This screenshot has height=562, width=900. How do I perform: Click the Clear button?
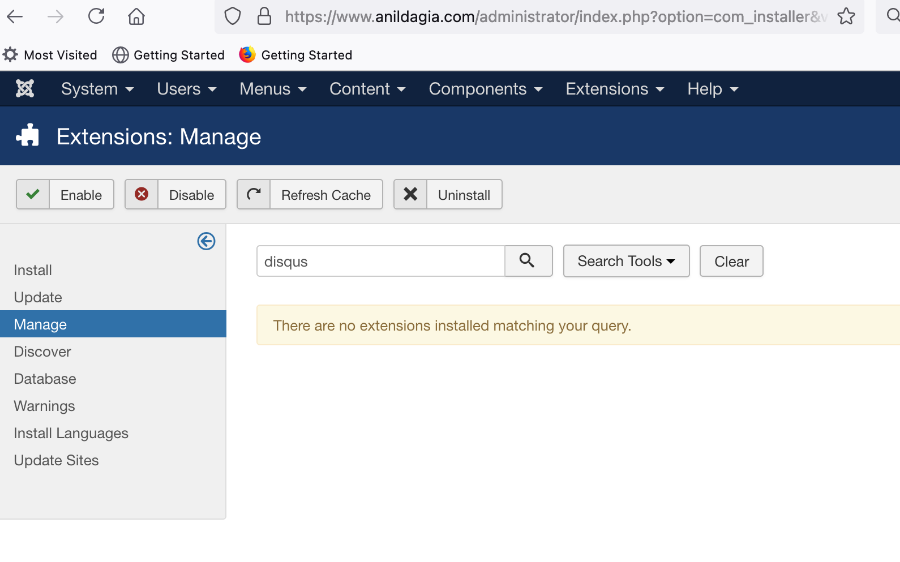coord(731,261)
